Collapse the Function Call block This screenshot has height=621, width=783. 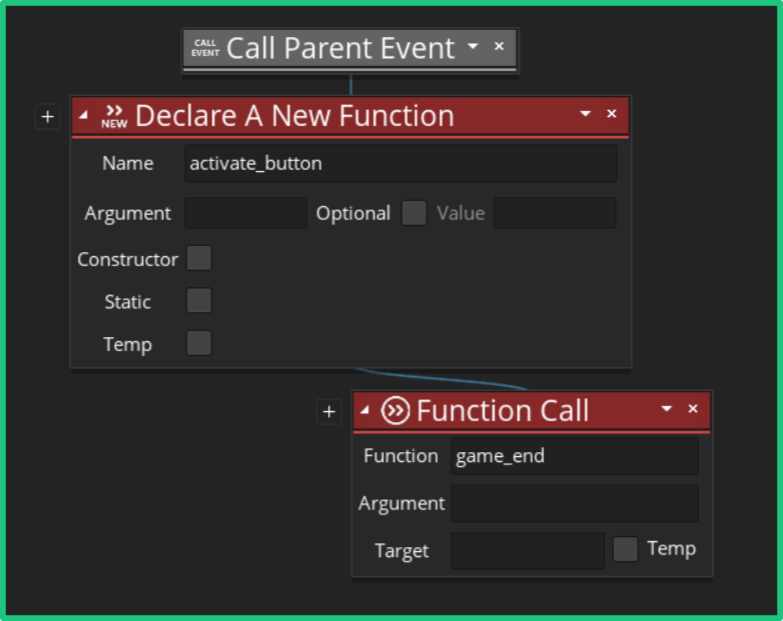[x=365, y=410]
